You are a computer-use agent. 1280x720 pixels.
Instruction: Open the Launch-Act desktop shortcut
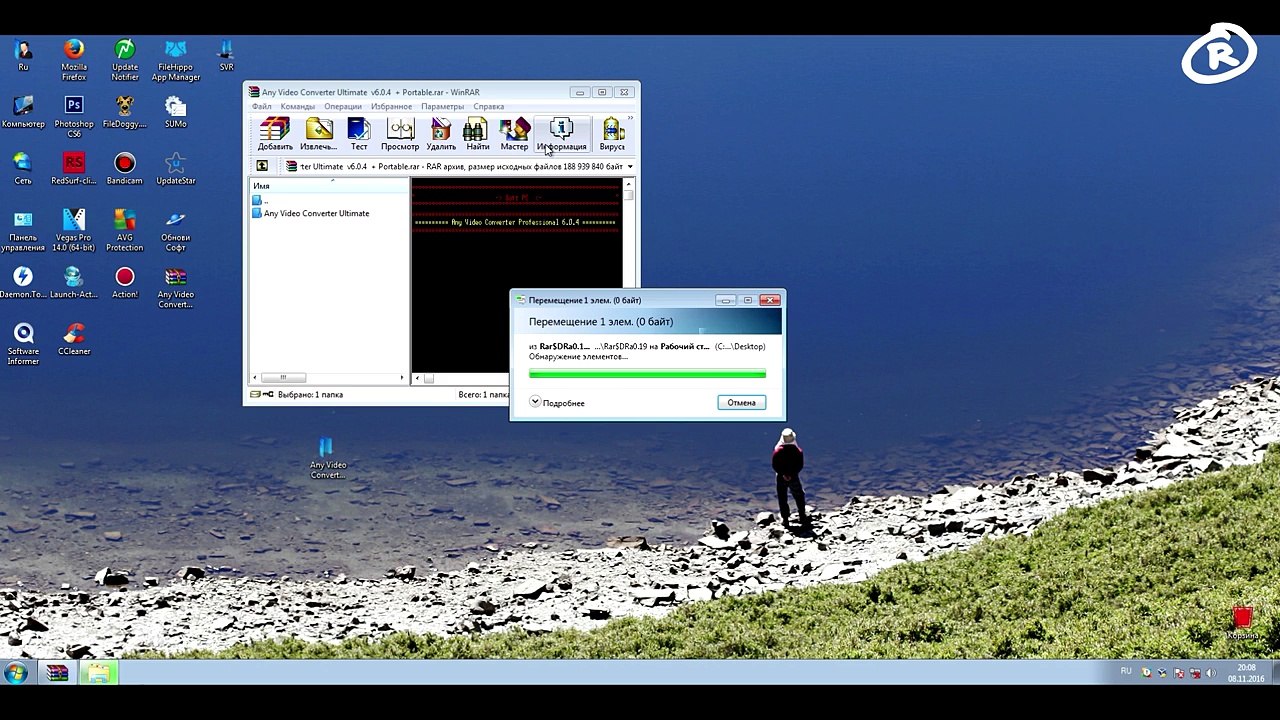74,283
